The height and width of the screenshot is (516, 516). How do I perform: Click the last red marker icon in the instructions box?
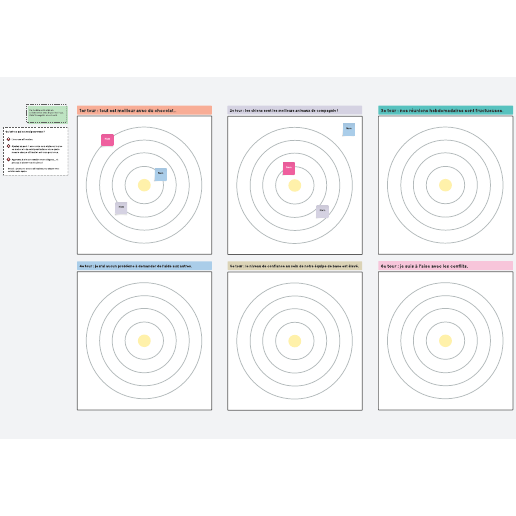(8, 159)
